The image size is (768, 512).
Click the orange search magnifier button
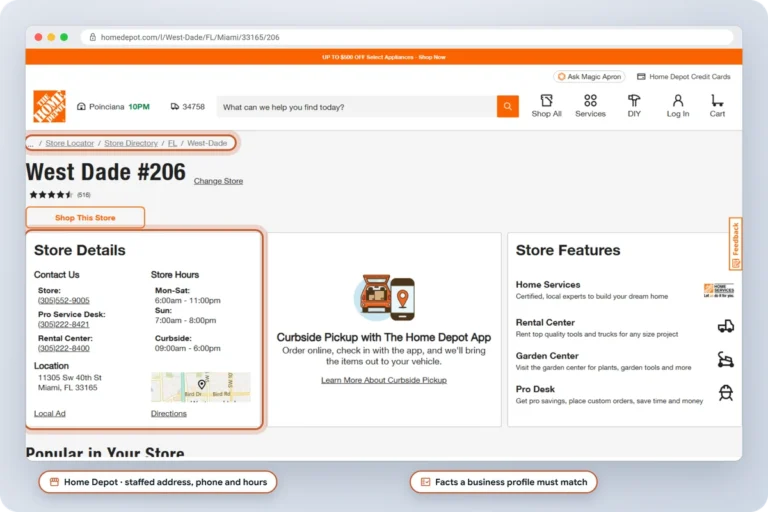coord(507,106)
